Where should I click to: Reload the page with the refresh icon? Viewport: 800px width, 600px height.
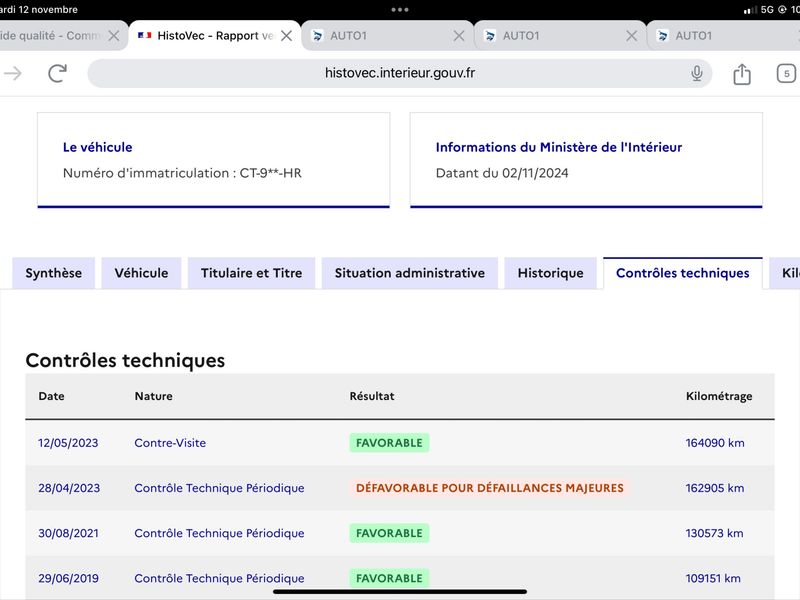click(58, 73)
